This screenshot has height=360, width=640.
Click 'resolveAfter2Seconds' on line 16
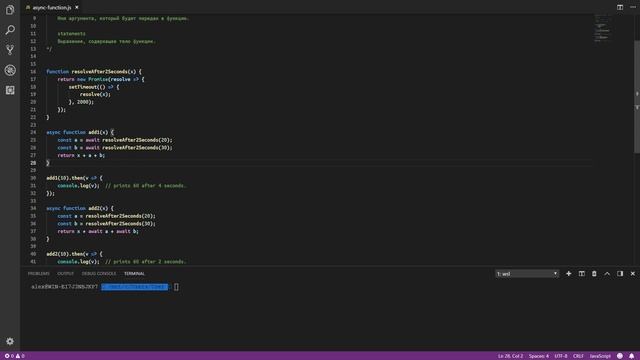pyautogui.click(x=100, y=72)
